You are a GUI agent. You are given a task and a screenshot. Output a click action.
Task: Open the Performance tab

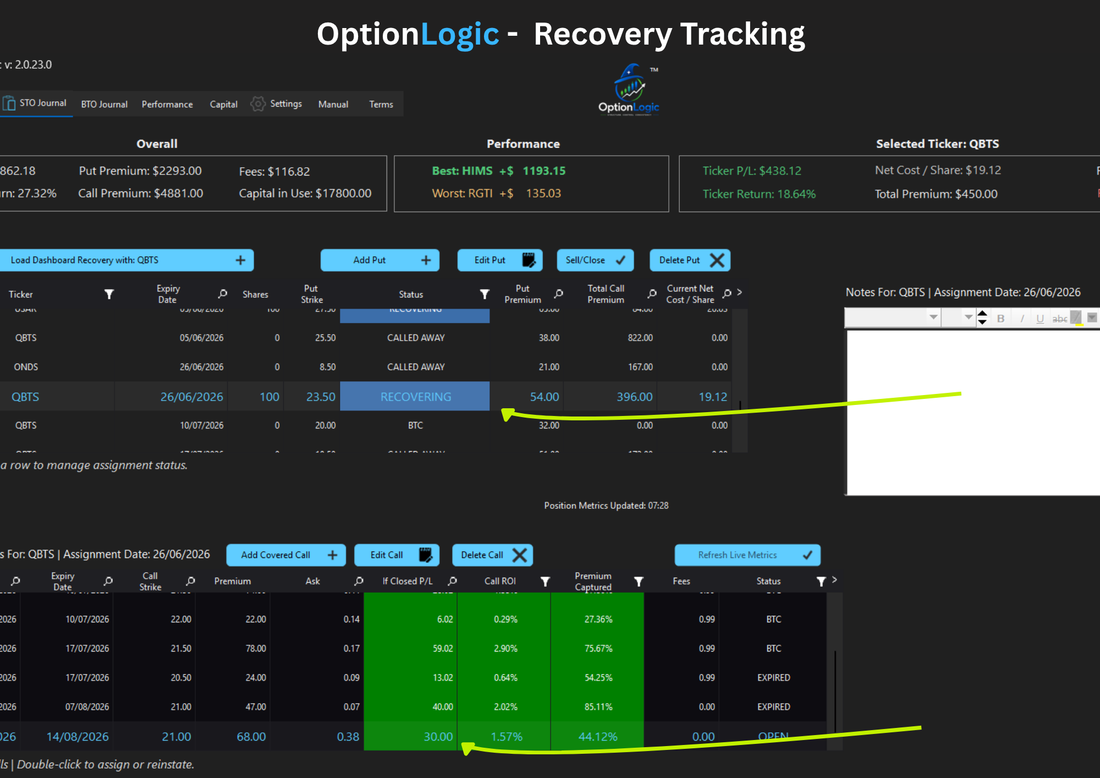click(x=167, y=104)
